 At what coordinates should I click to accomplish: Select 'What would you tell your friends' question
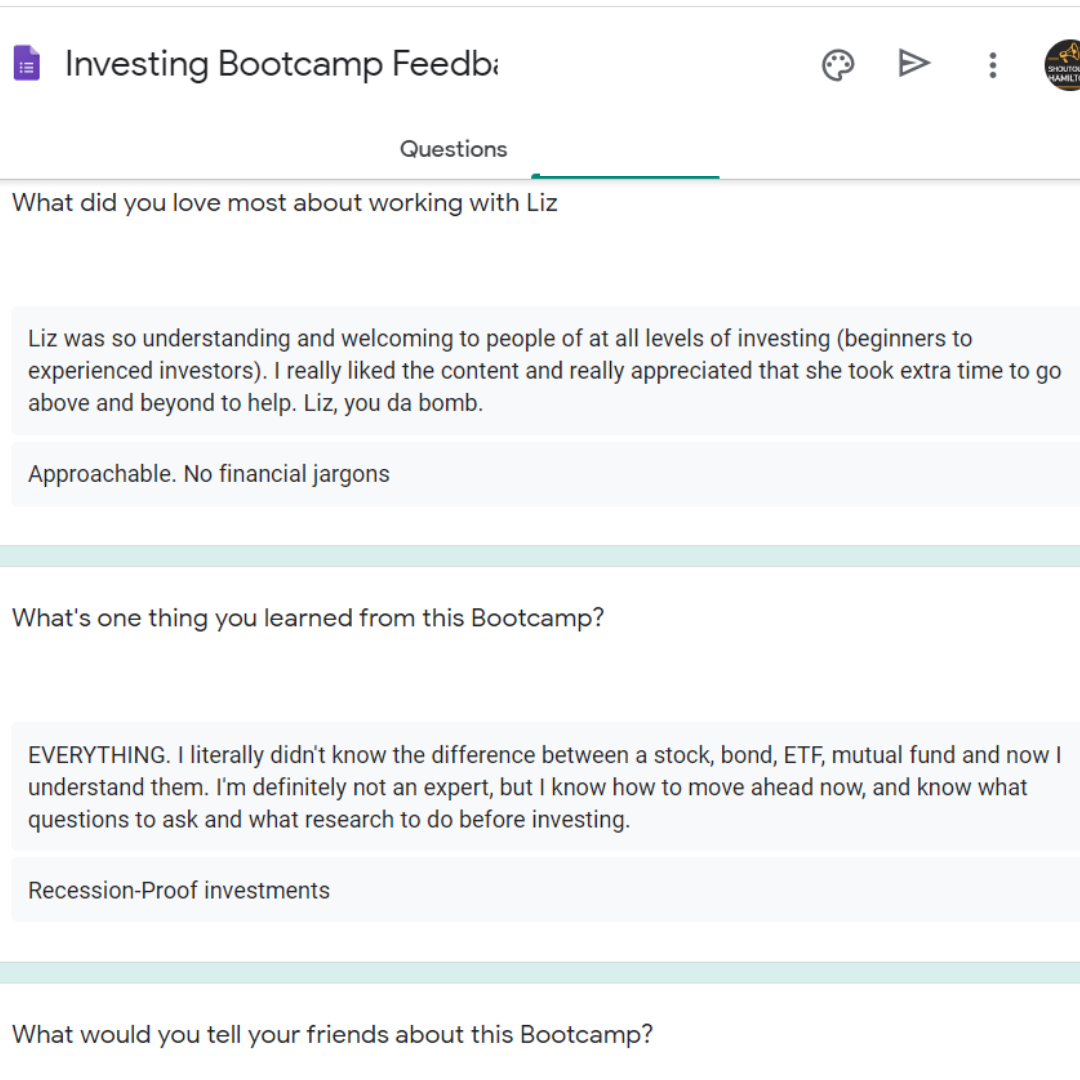click(332, 1035)
